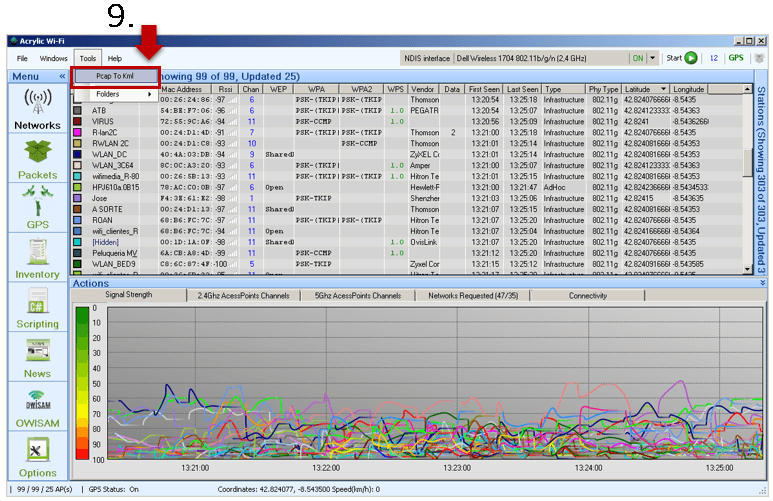The image size is (773, 501).
Task: Collapse the Menu sidebar with double chevron
Action: point(62,76)
